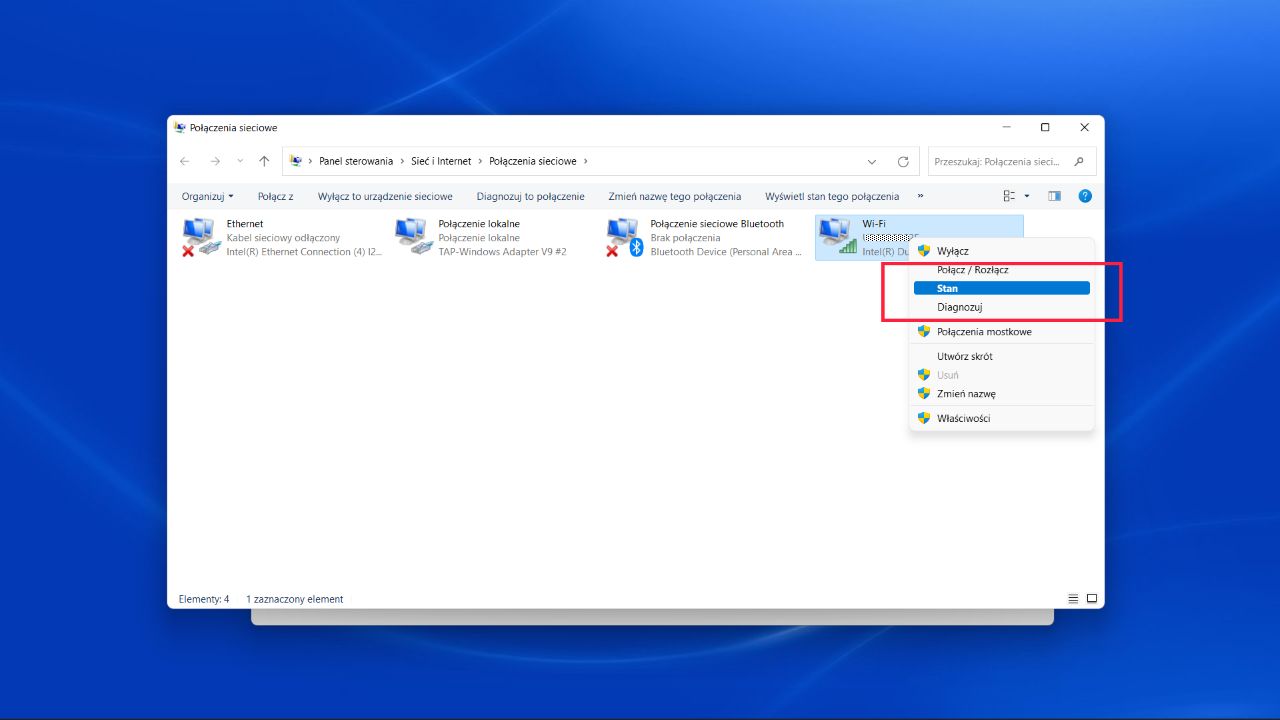Show the preview pane using its toolbar icon
Image resolution: width=1280 pixels, height=720 pixels.
(1053, 196)
